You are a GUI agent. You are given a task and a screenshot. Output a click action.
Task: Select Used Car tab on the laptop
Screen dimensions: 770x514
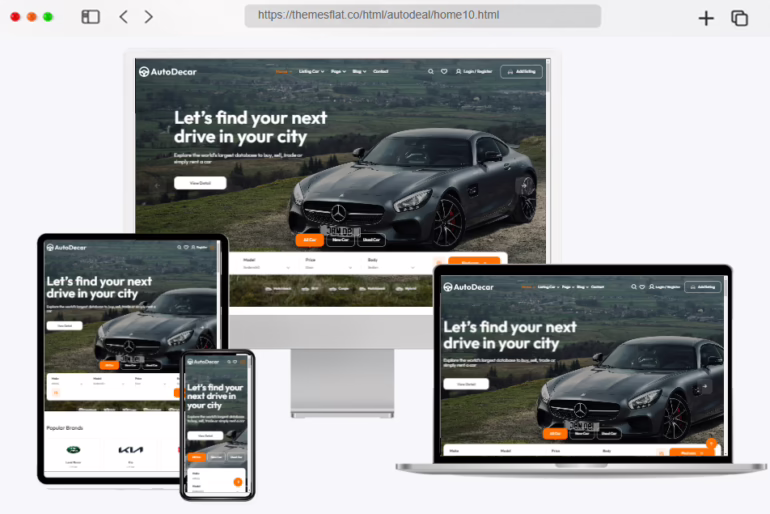tap(609, 433)
